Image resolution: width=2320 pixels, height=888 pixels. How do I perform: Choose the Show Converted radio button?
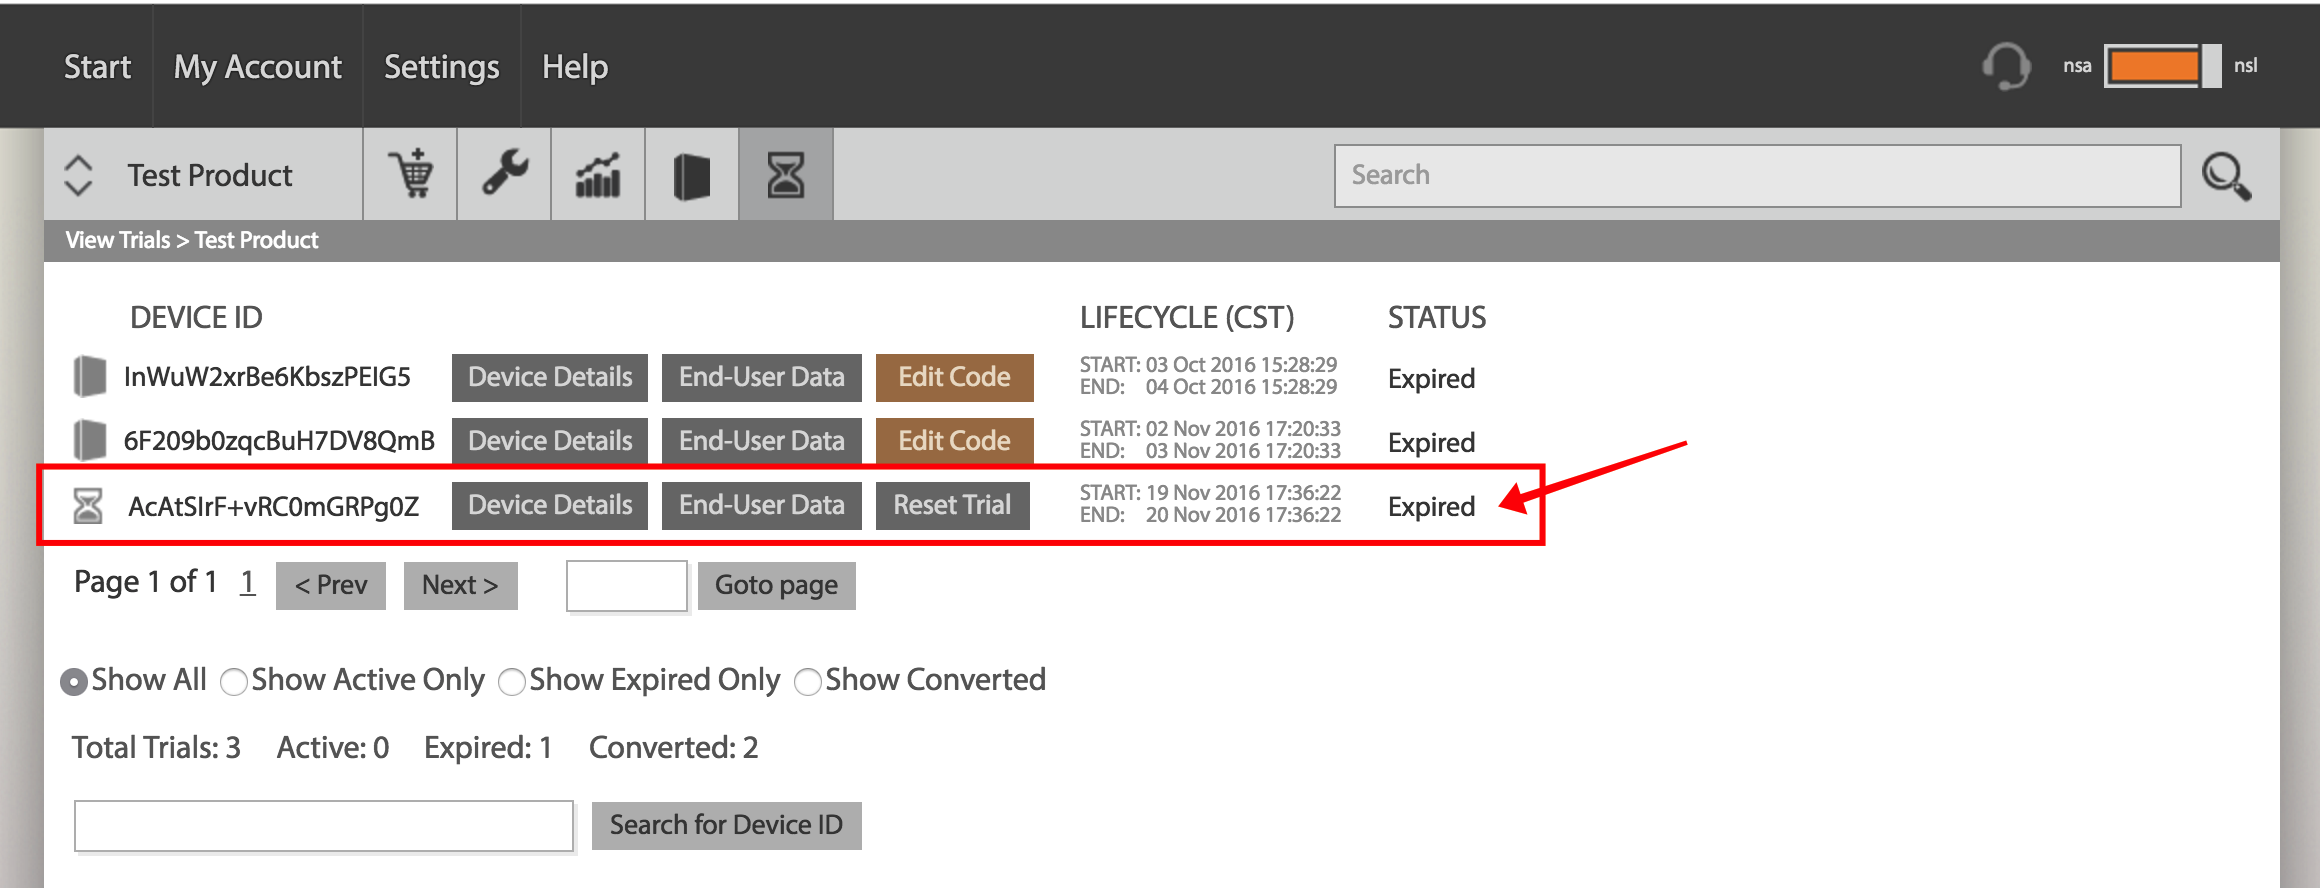click(x=808, y=682)
